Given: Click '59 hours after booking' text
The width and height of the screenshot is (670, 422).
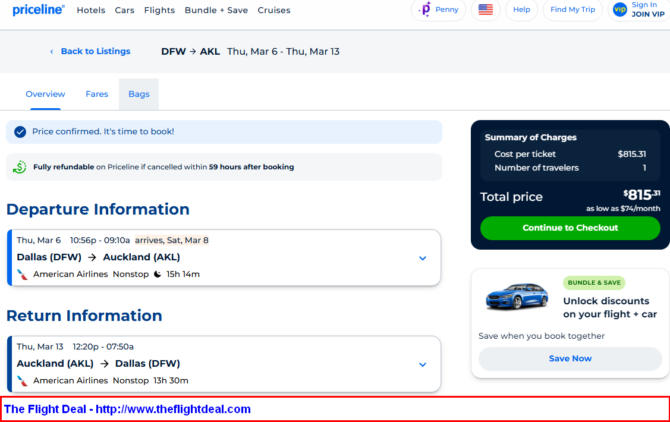Looking at the screenshot, I should click(251, 167).
